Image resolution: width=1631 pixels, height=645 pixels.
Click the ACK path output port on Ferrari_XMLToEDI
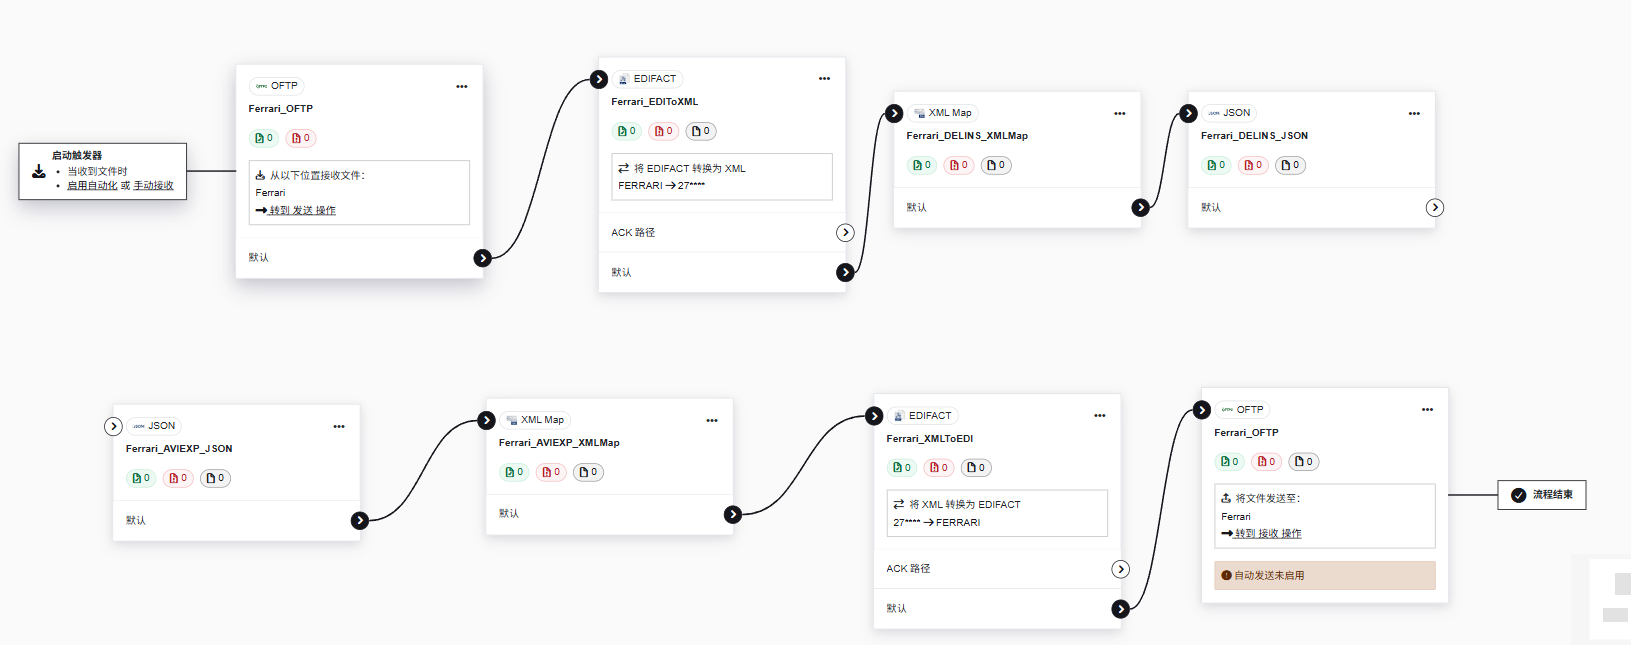1120,569
